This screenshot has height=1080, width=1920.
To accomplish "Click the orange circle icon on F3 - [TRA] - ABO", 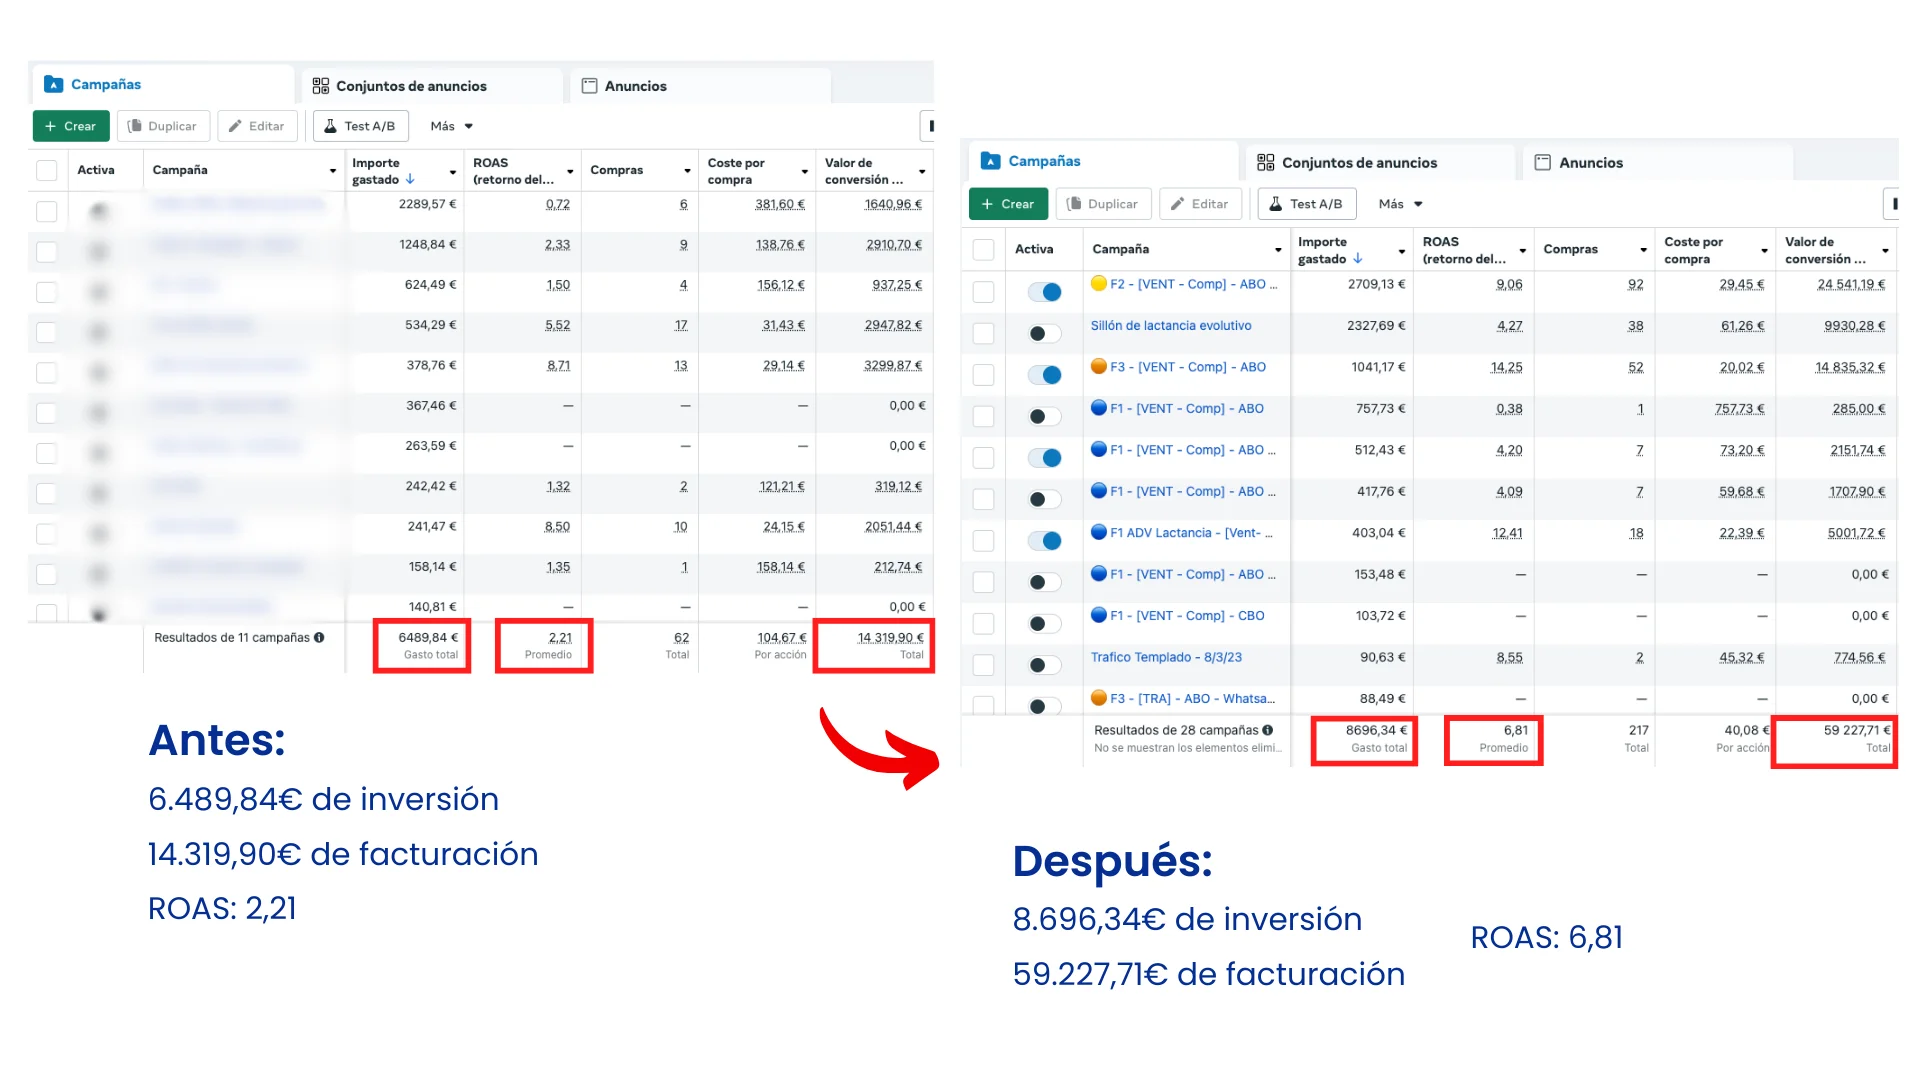I will point(1099,699).
